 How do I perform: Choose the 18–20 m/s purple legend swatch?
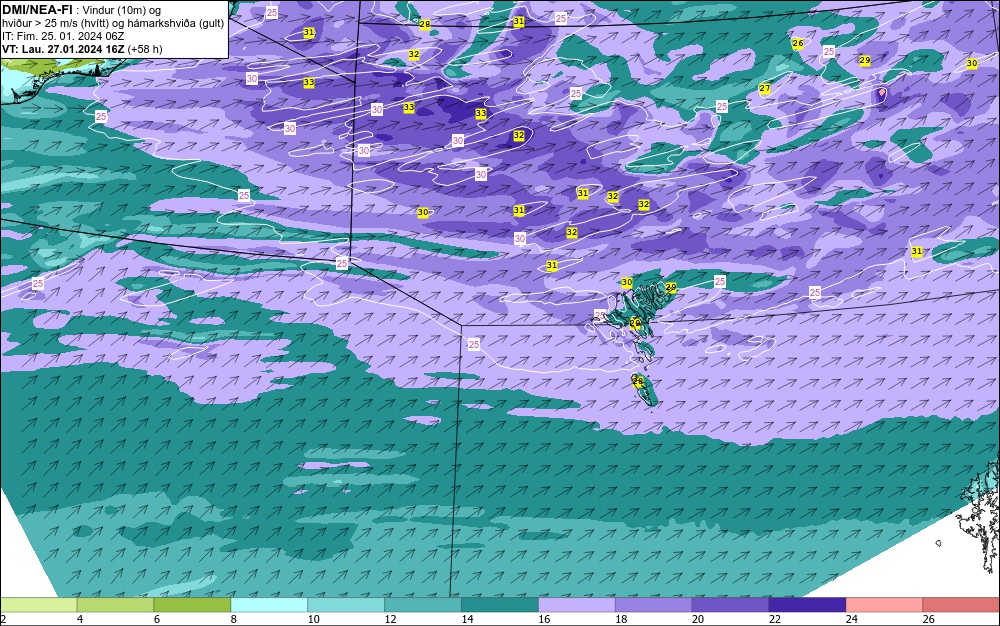(654, 605)
